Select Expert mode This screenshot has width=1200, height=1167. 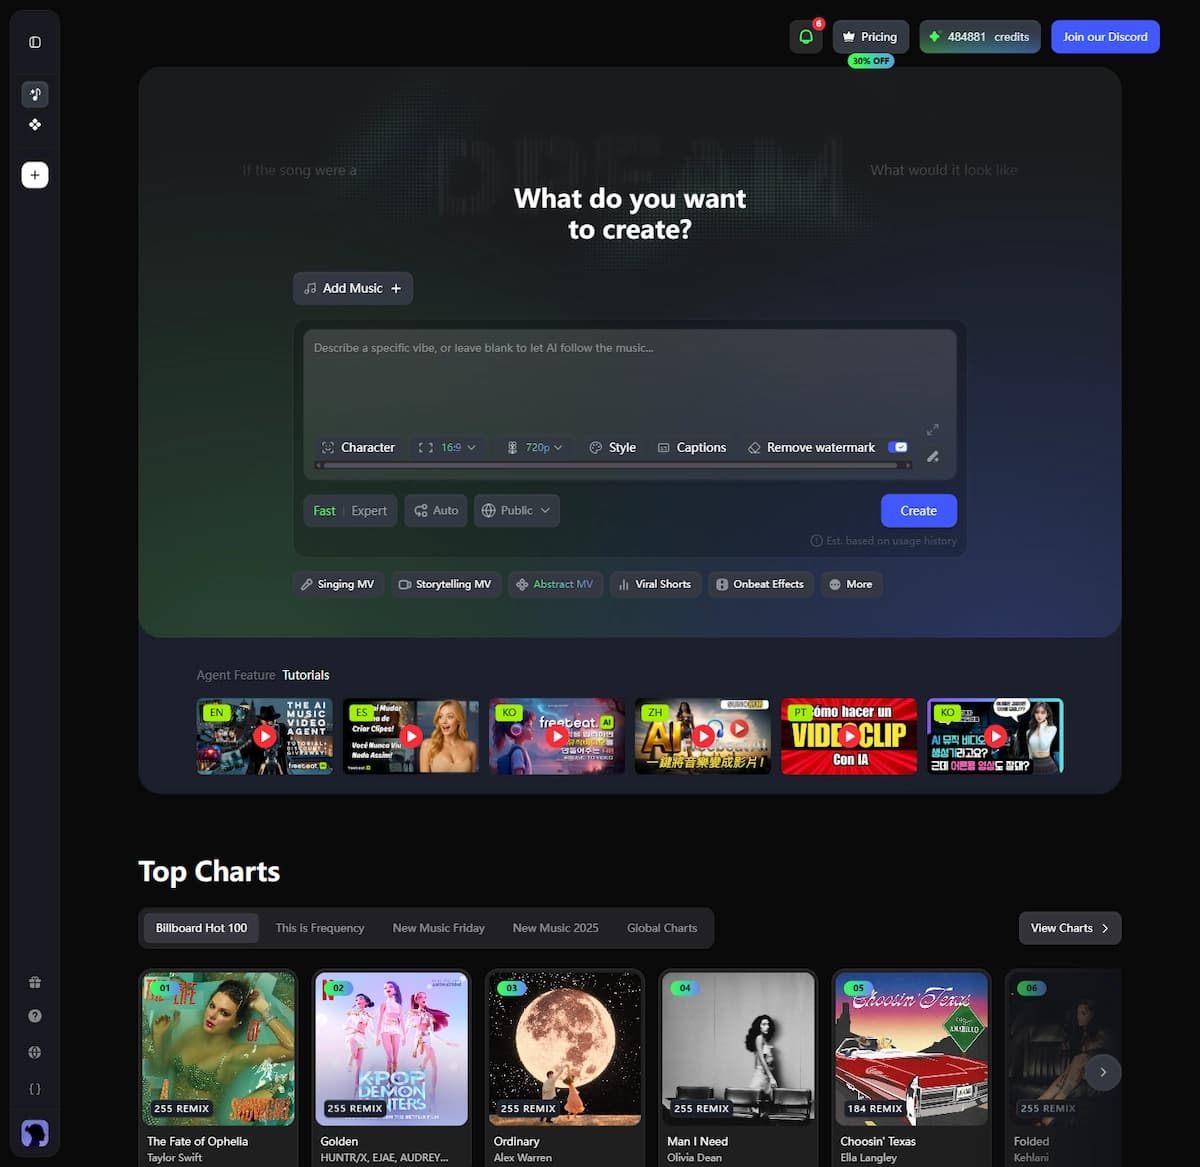click(x=369, y=511)
